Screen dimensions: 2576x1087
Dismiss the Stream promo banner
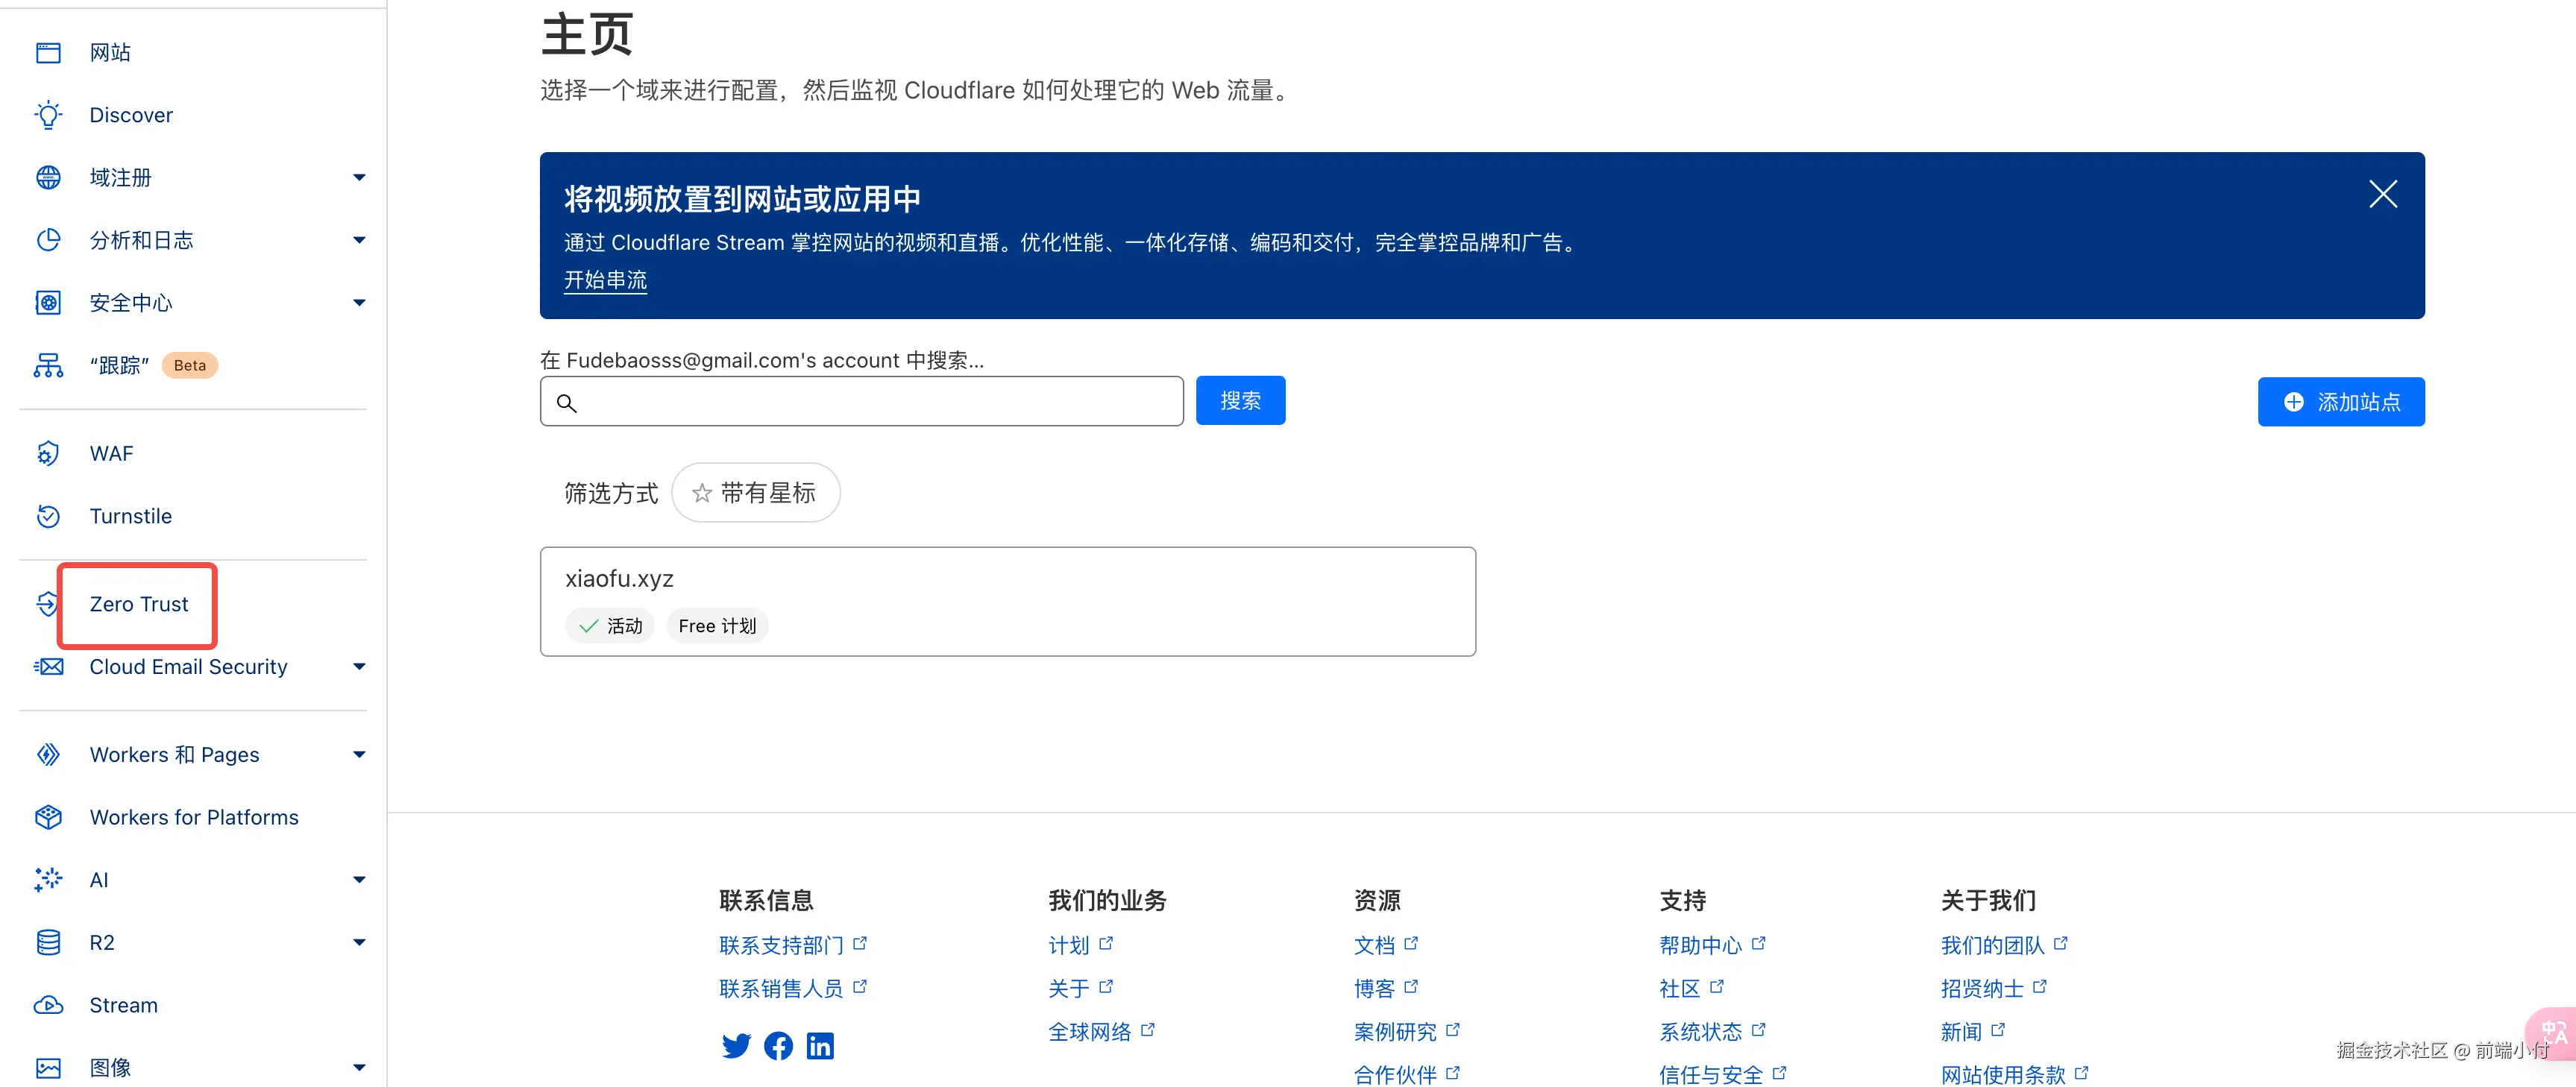pyautogui.click(x=2383, y=194)
